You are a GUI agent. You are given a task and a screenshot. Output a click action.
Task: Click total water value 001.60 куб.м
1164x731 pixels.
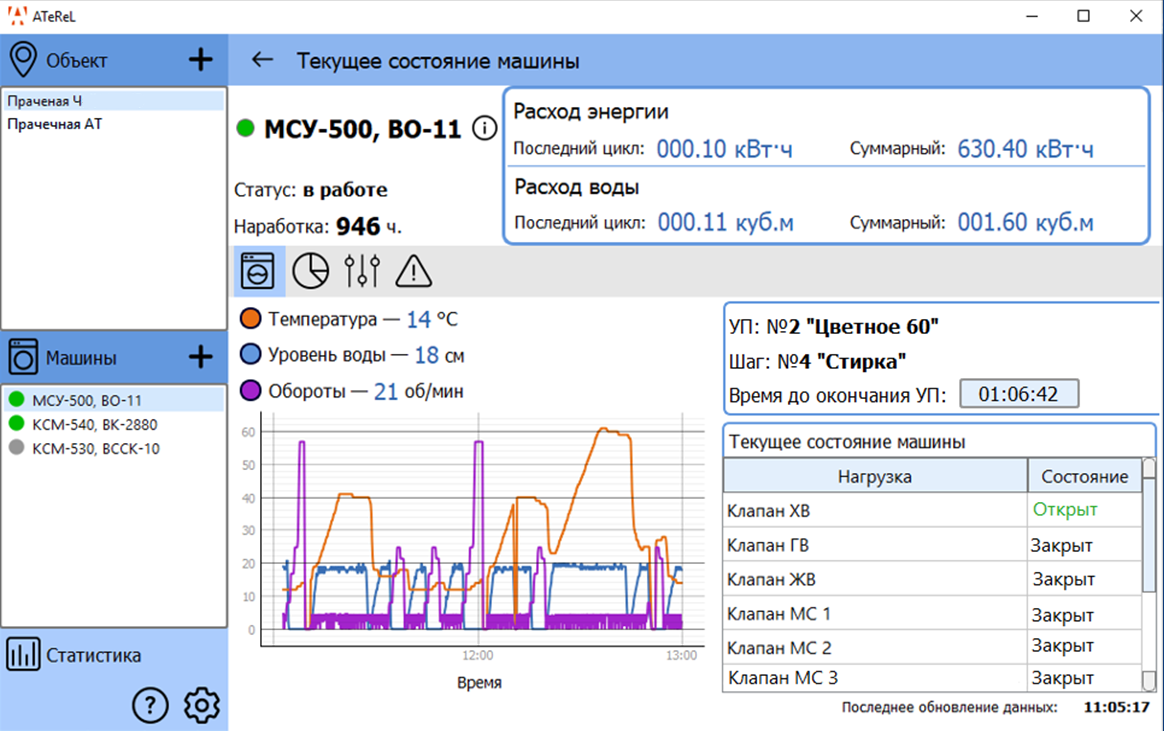click(x=1025, y=222)
